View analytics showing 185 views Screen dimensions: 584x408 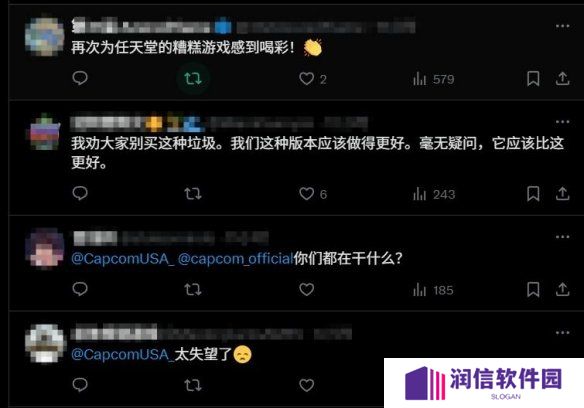(x=433, y=290)
